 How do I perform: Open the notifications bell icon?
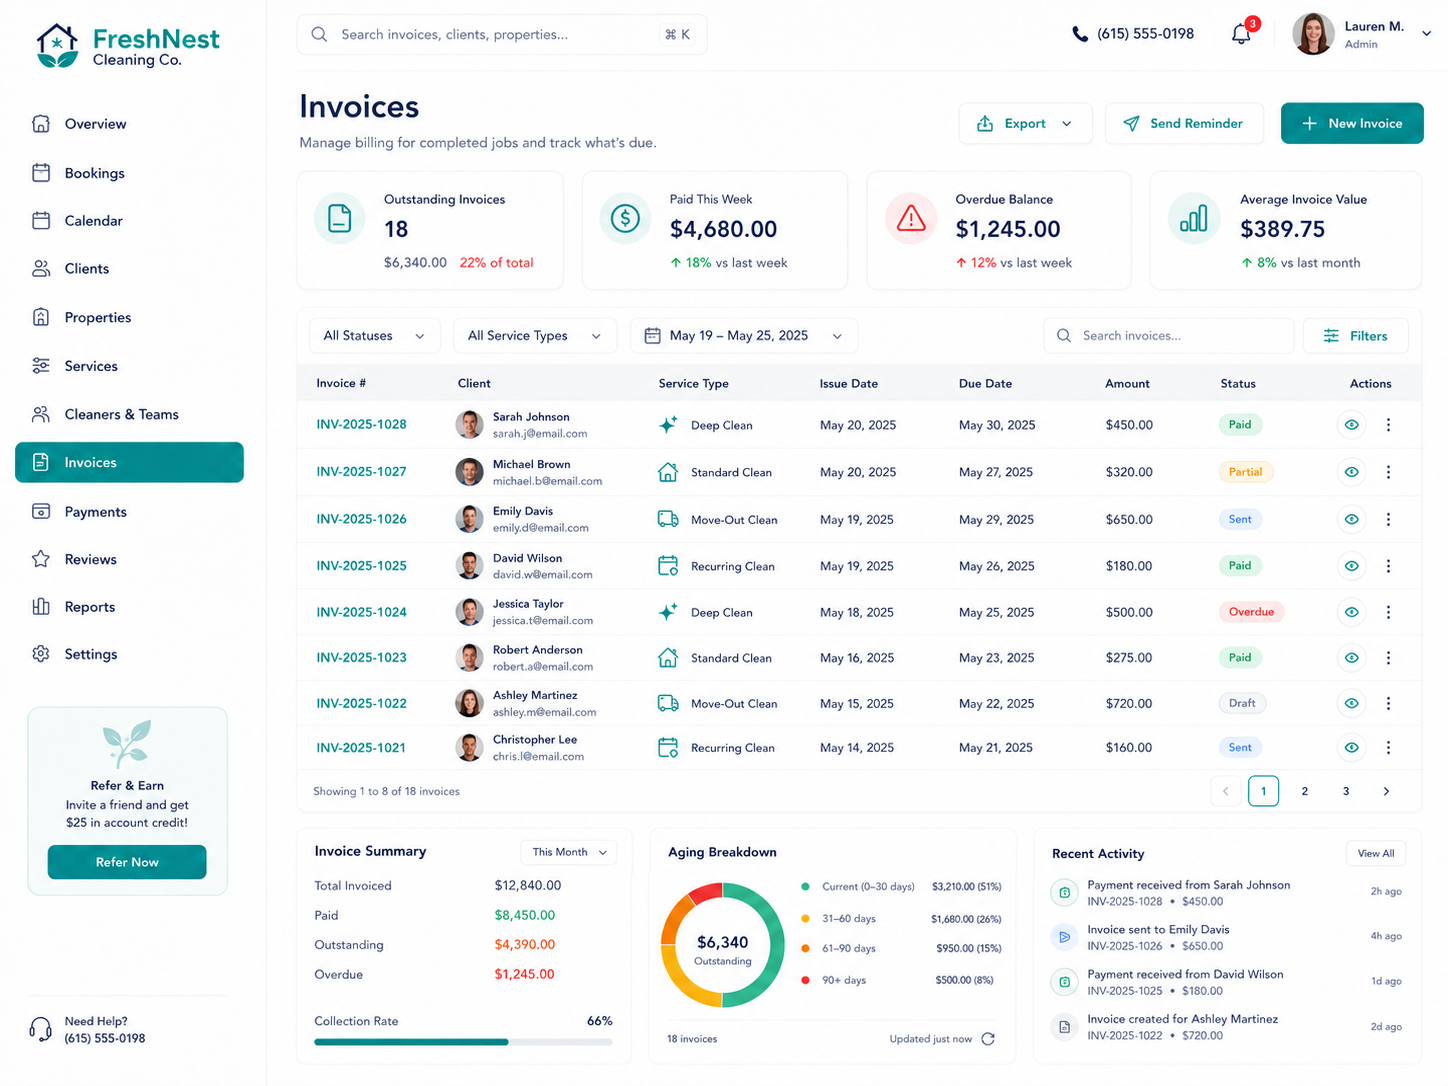tap(1241, 34)
